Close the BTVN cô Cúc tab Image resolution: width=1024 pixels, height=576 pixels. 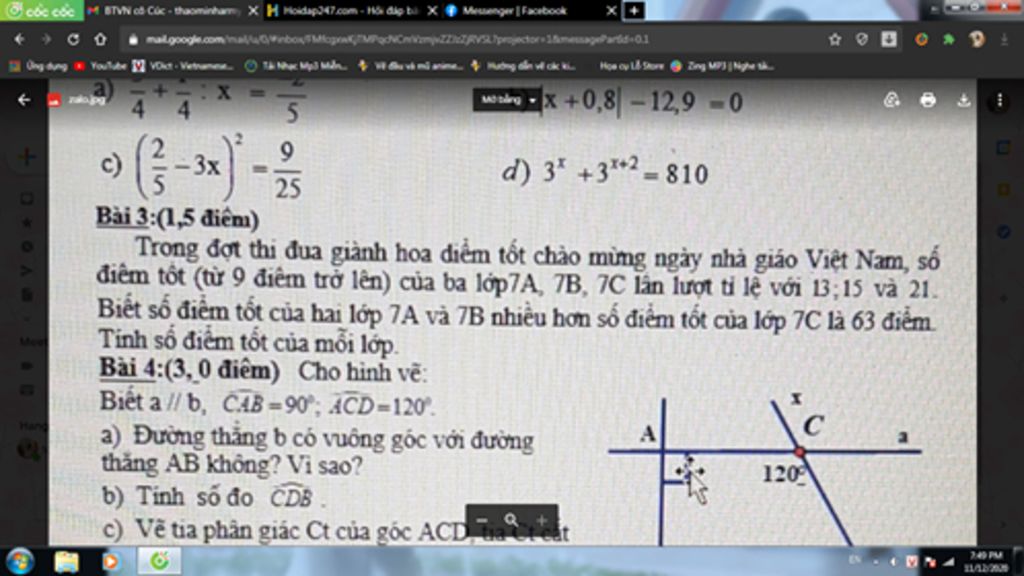[x=253, y=10]
